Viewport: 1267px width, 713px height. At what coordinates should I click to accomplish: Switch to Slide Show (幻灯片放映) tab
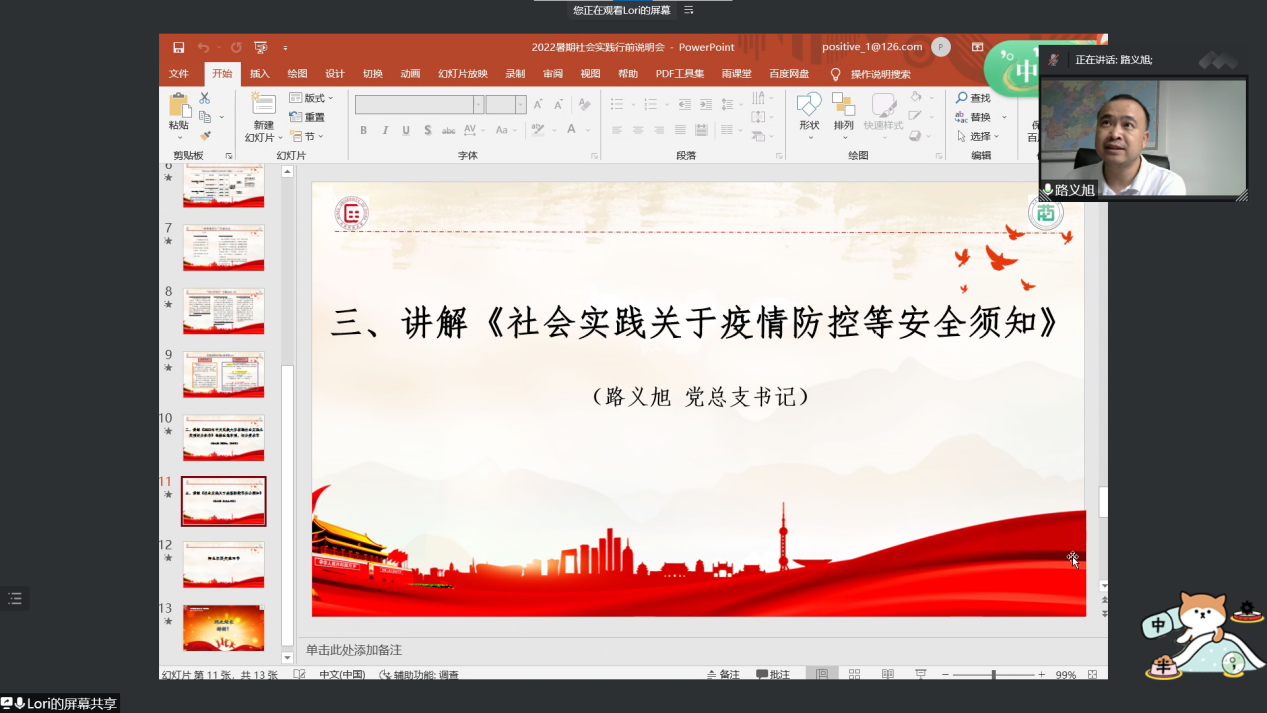click(462, 74)
